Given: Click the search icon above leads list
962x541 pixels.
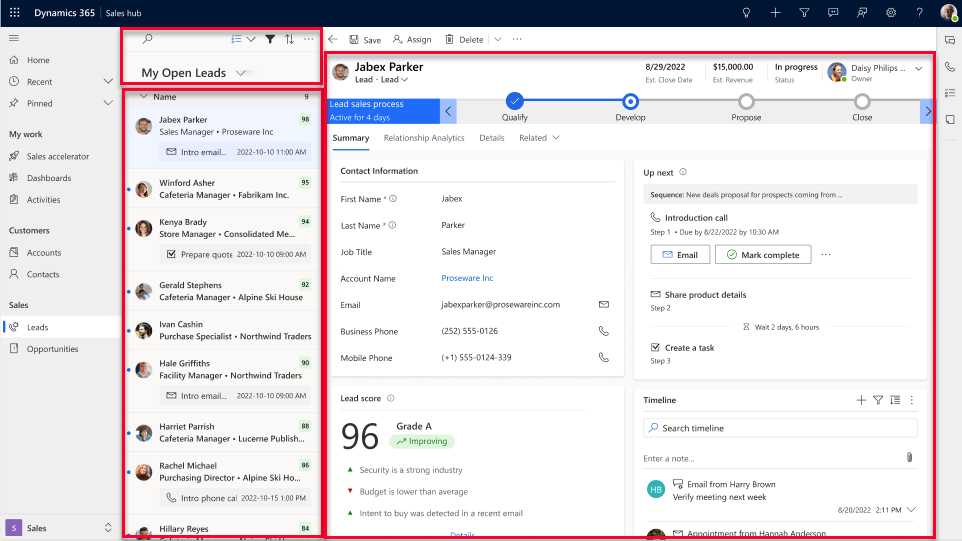Looking at the screenshot, I should 147,39.
